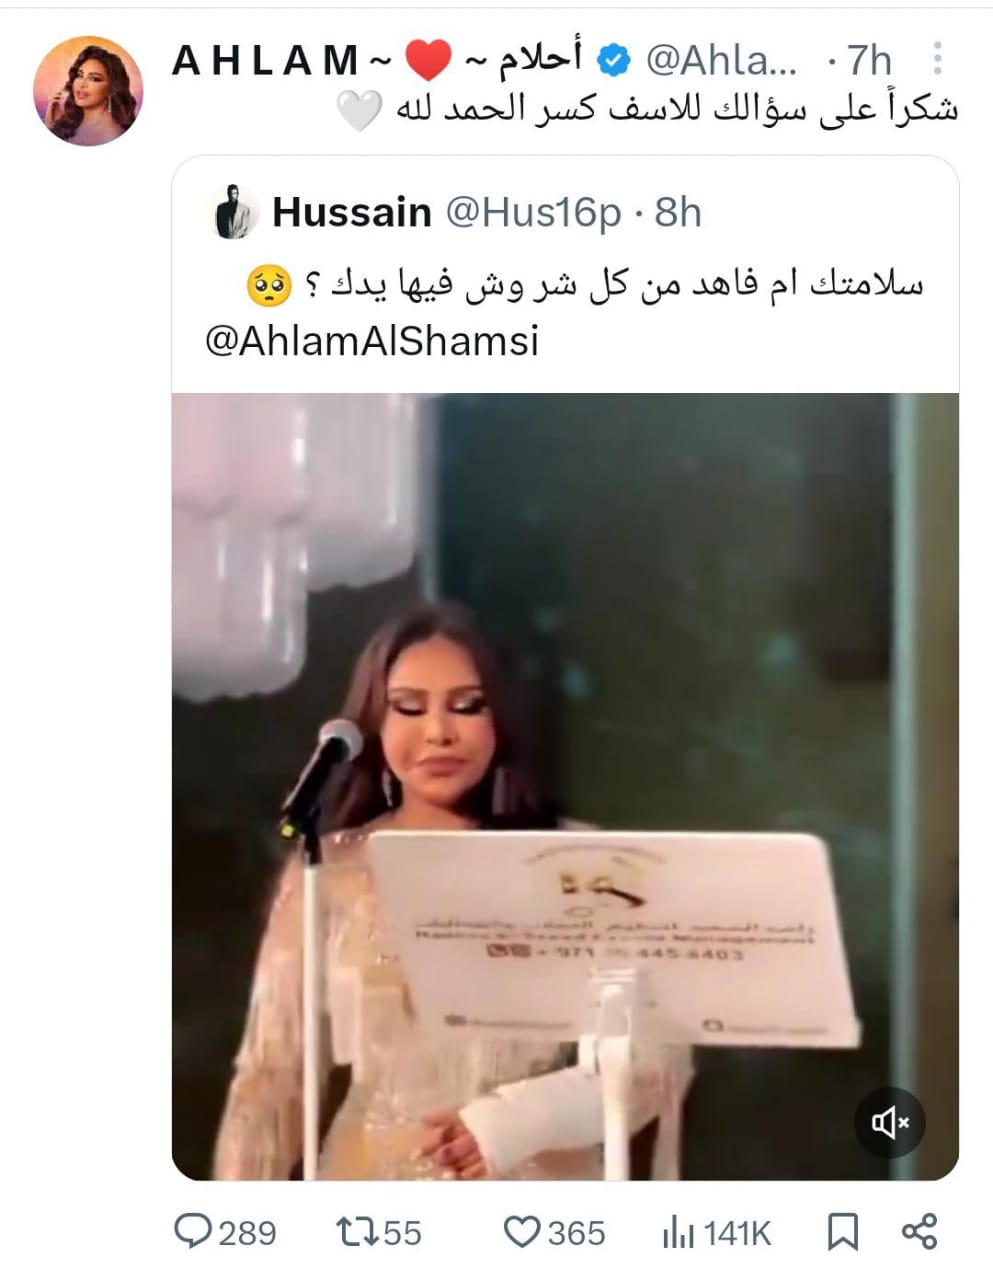Open Hussain's small avatar in quoted tweet
The width and height of the screenshot is (993, 1280).
click(232, 213)
